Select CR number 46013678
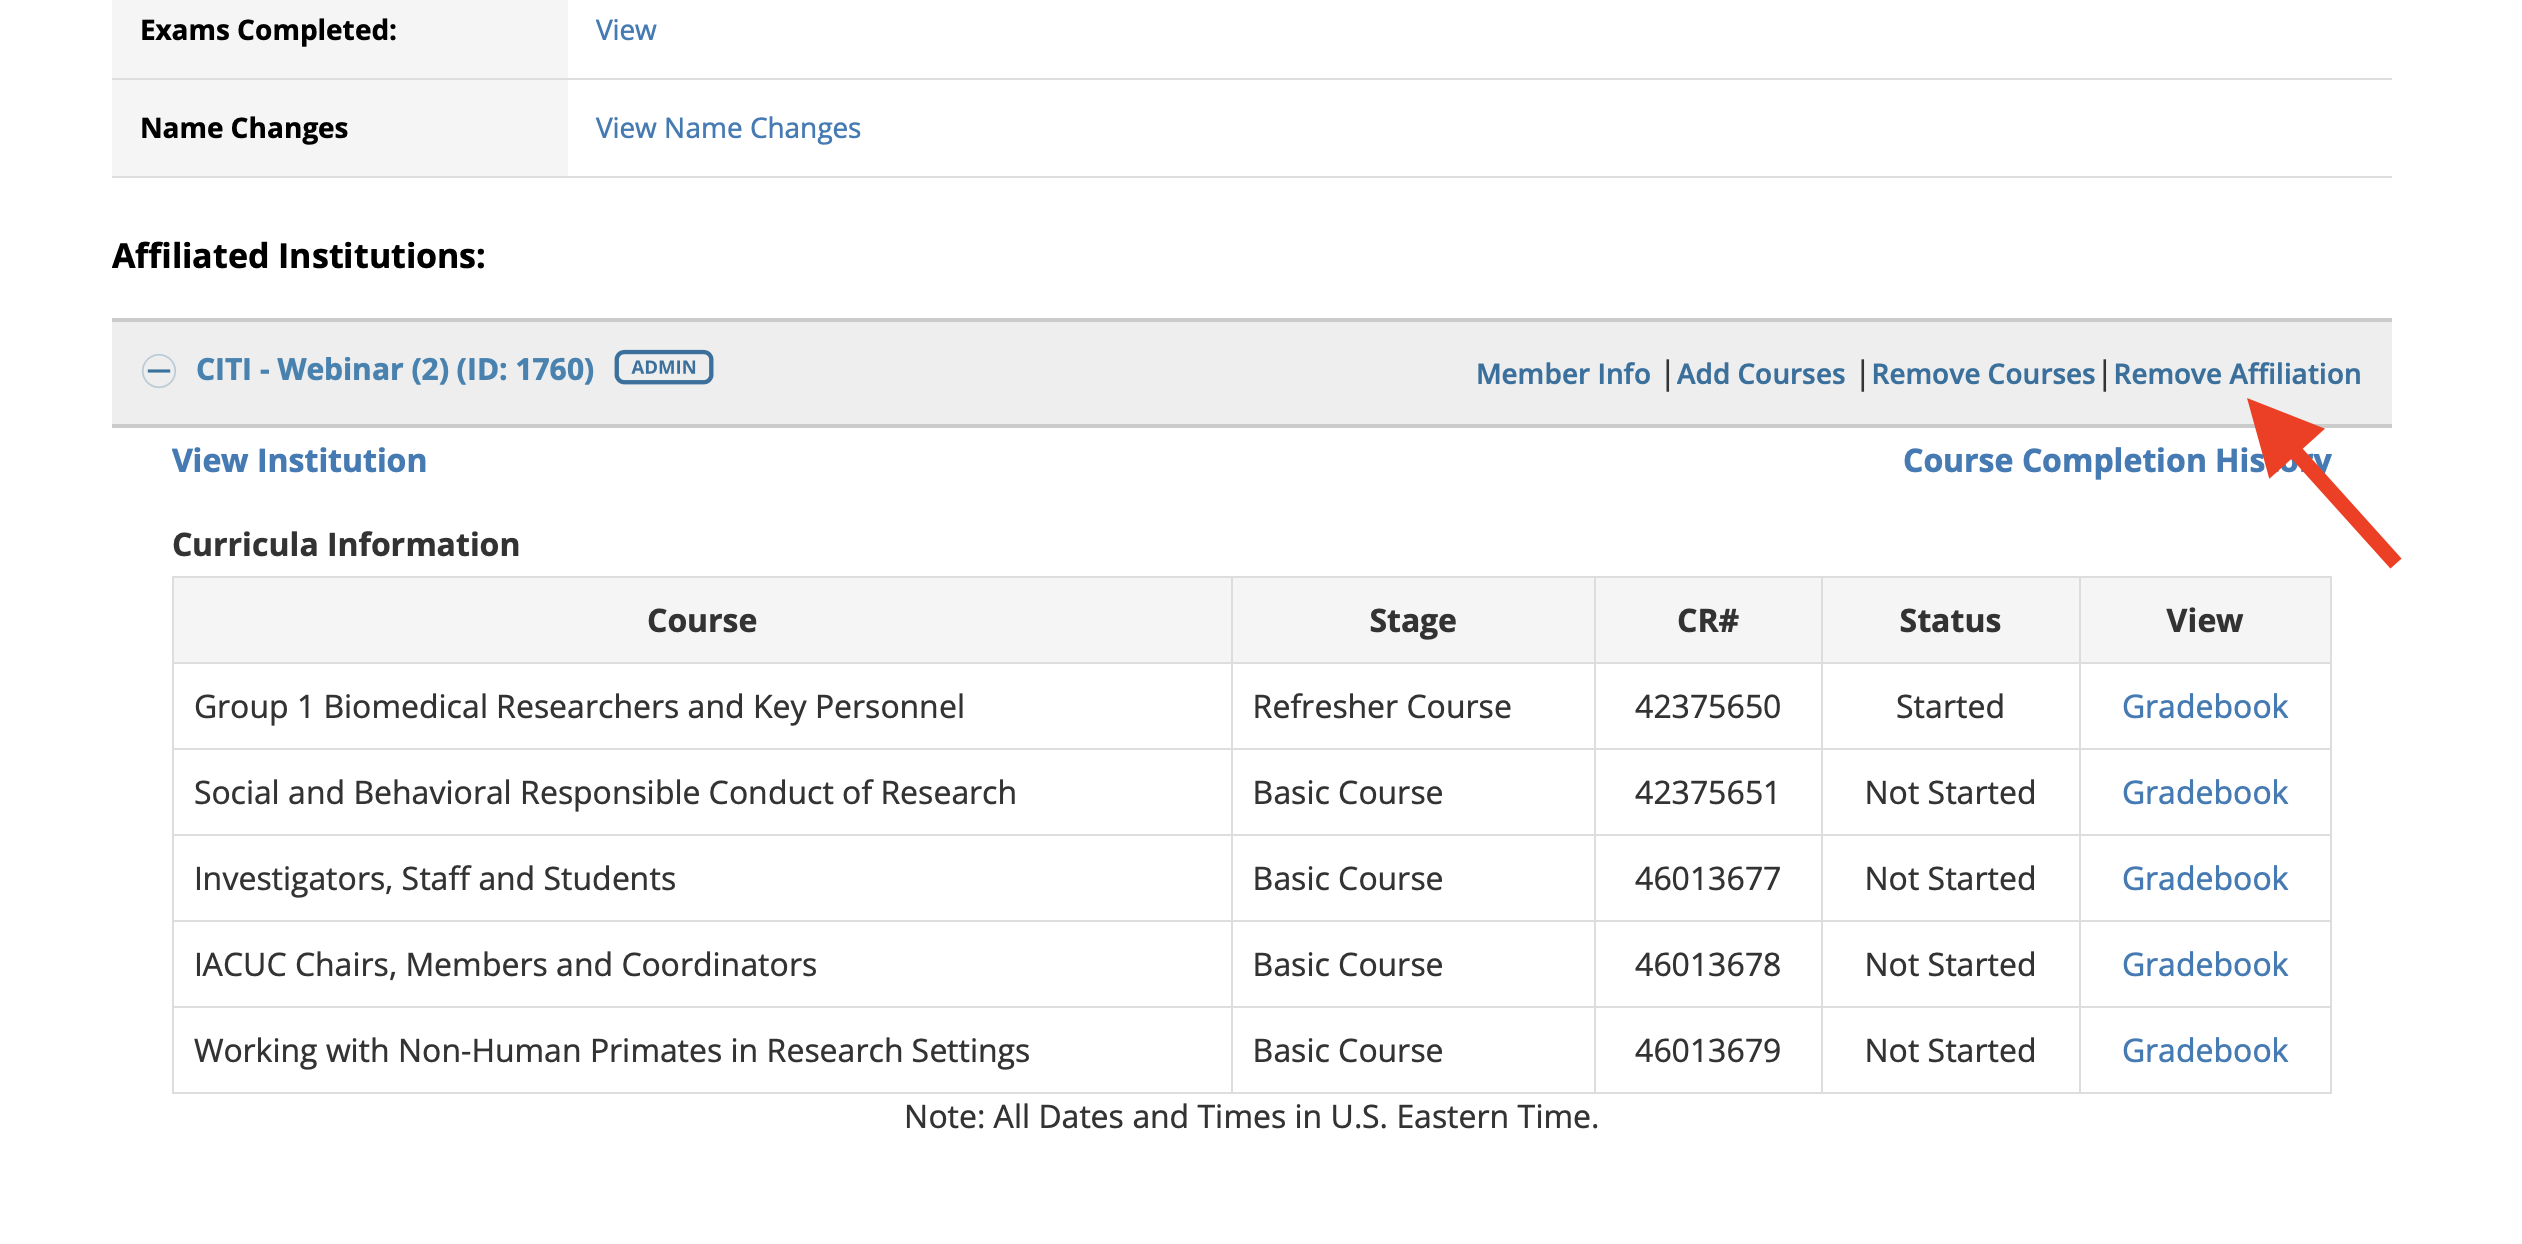Screen dimensions: 2522x1244 click(1708, 964)
